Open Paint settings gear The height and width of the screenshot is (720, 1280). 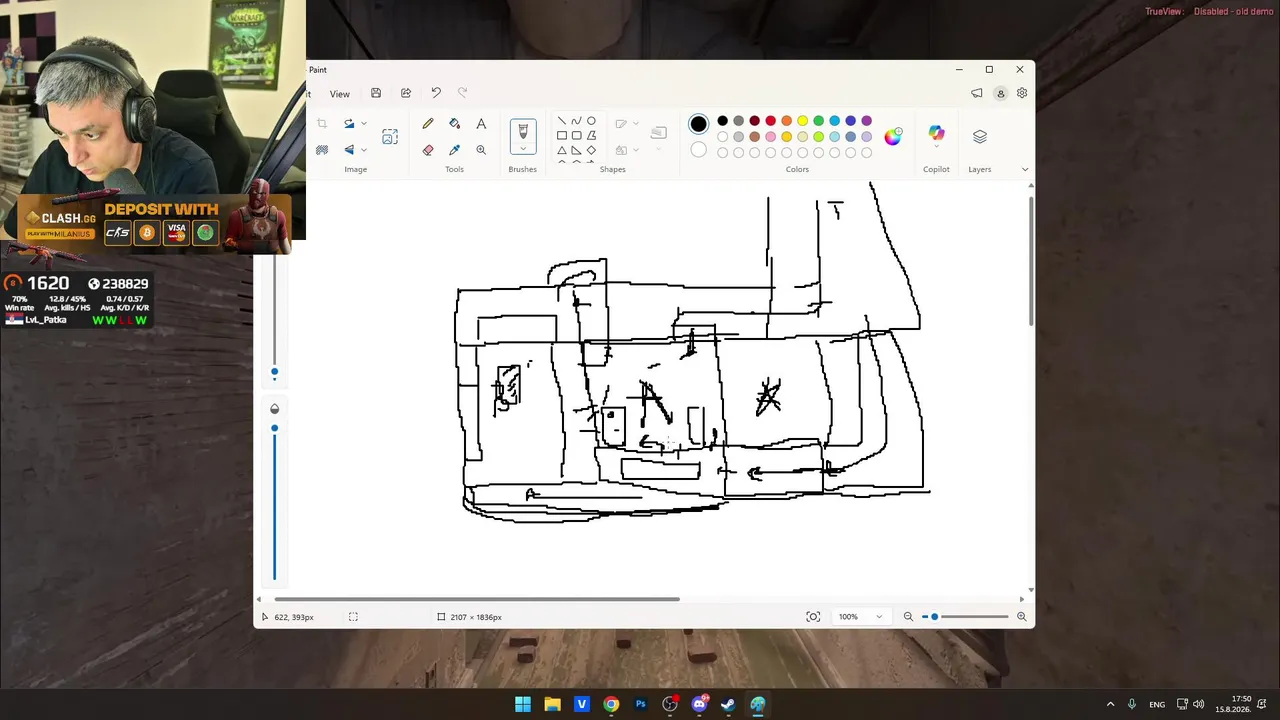[x=1022, y=93]
